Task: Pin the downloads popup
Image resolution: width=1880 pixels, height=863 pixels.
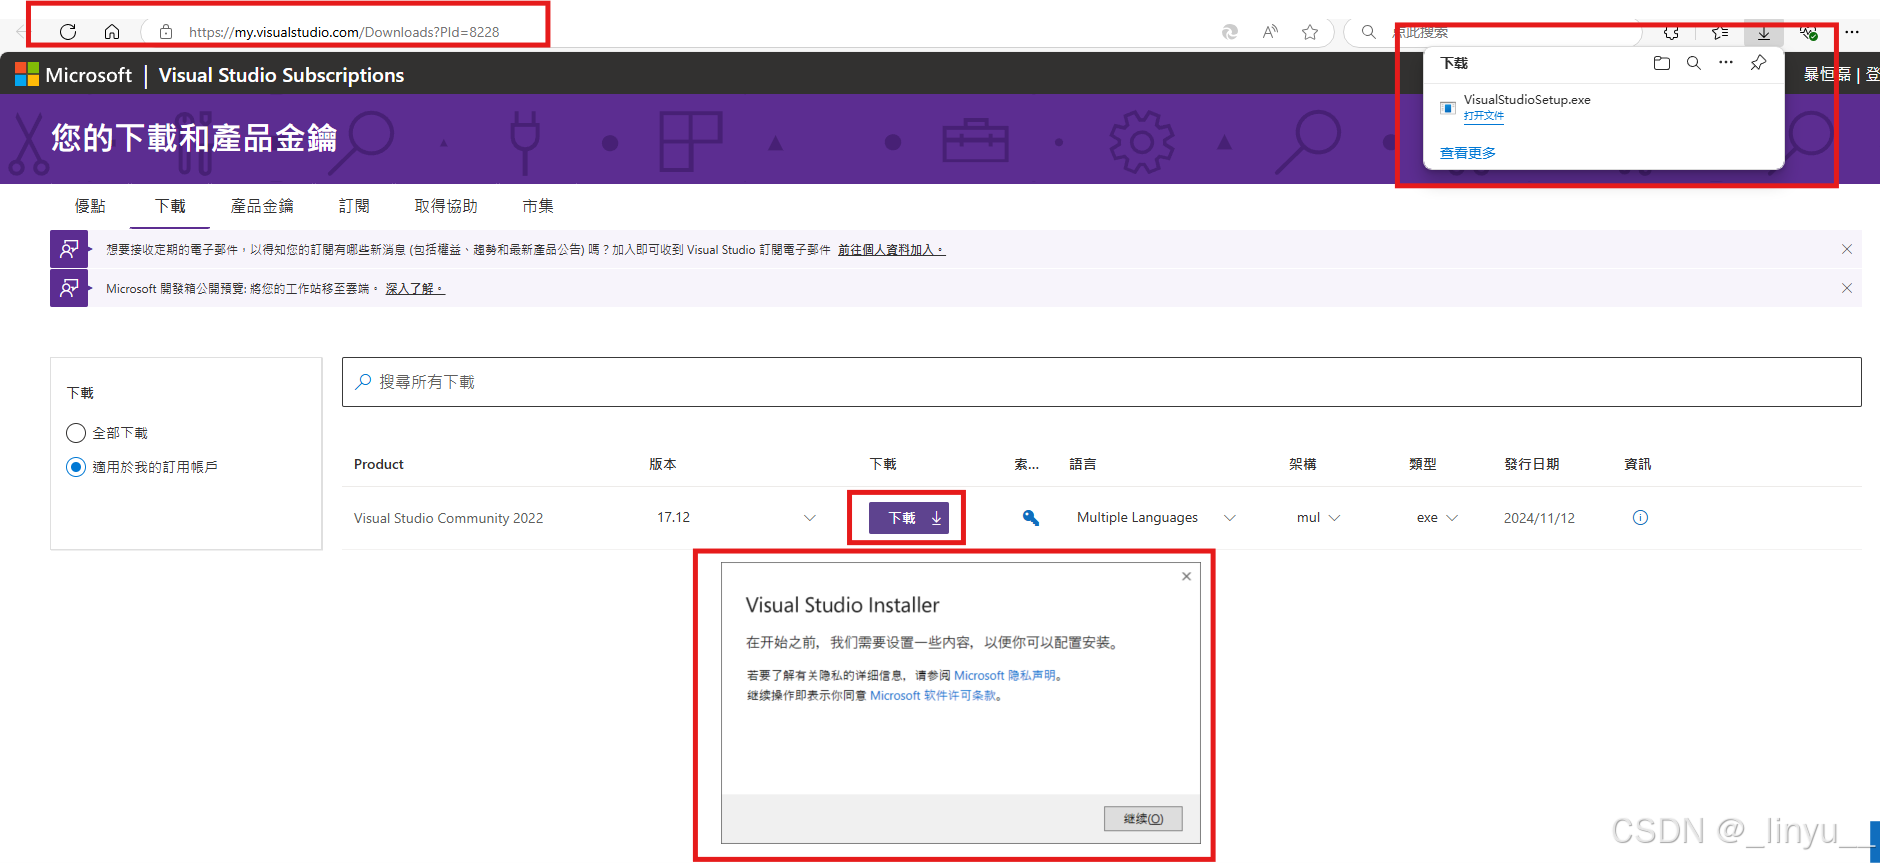Action: click(1758, 63)
